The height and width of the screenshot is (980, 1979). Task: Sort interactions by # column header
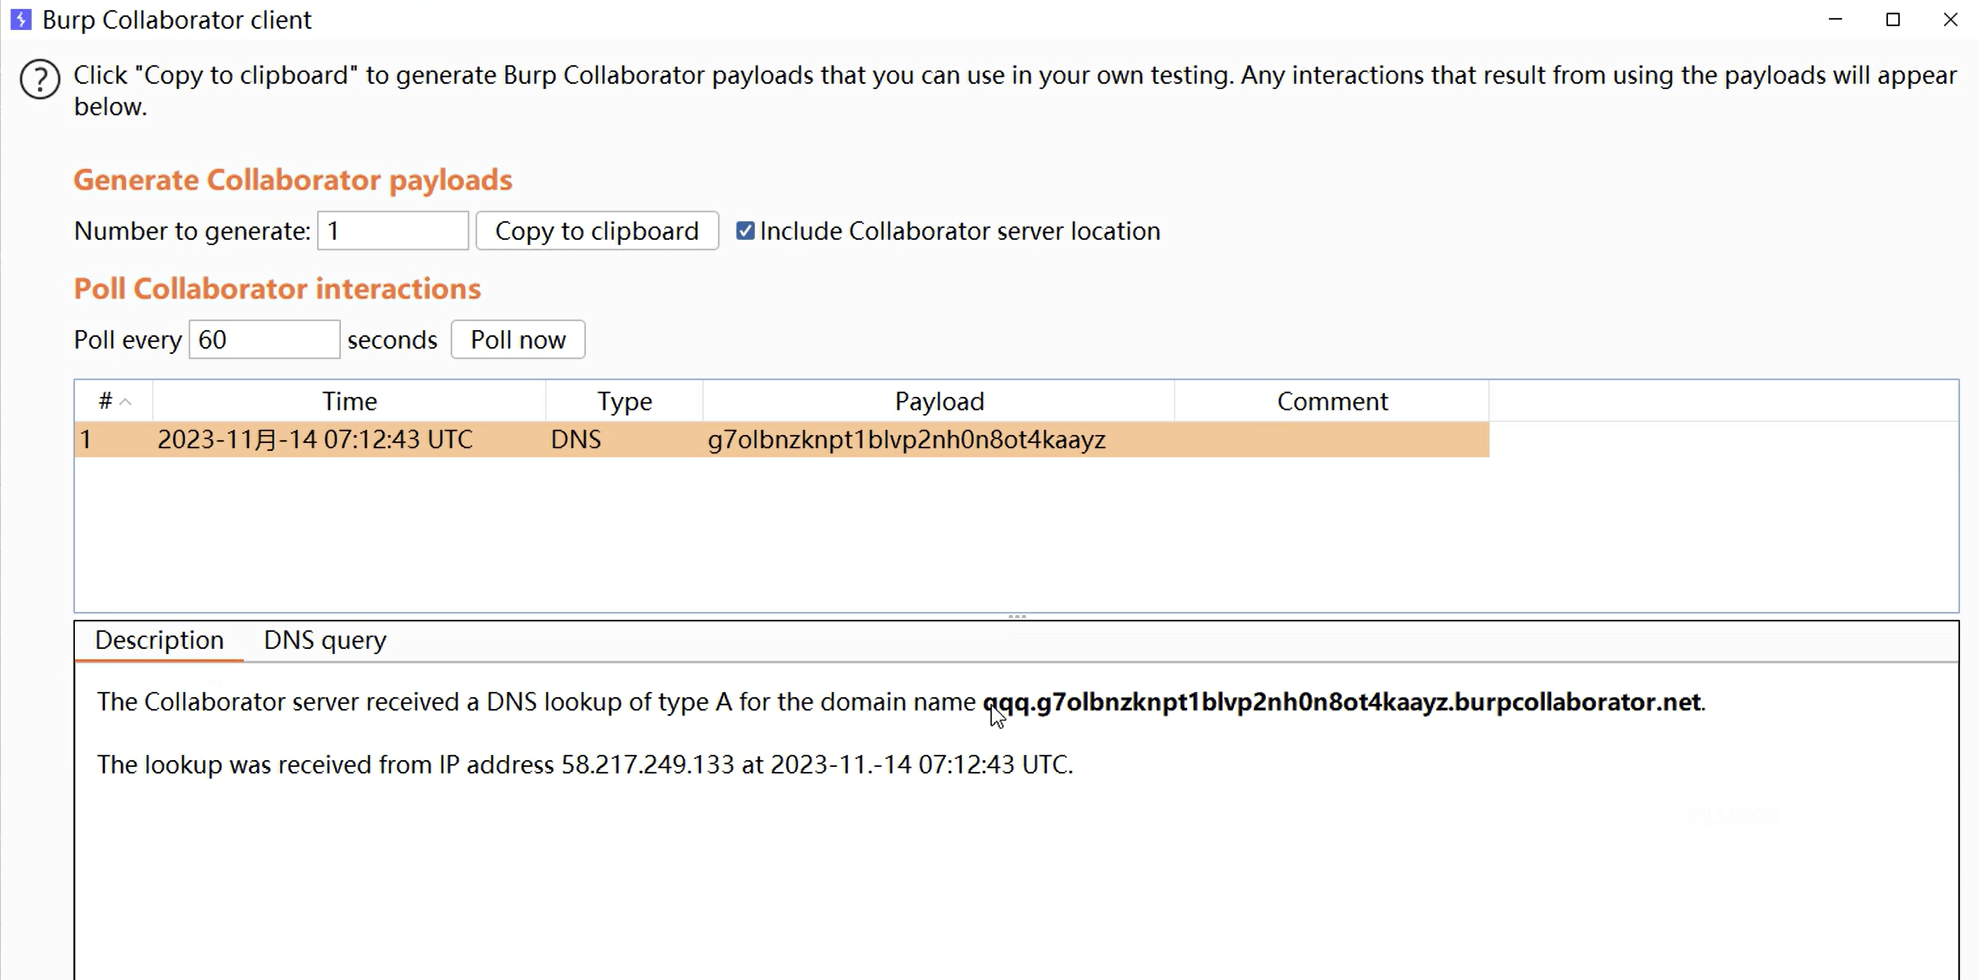point(113,401)
